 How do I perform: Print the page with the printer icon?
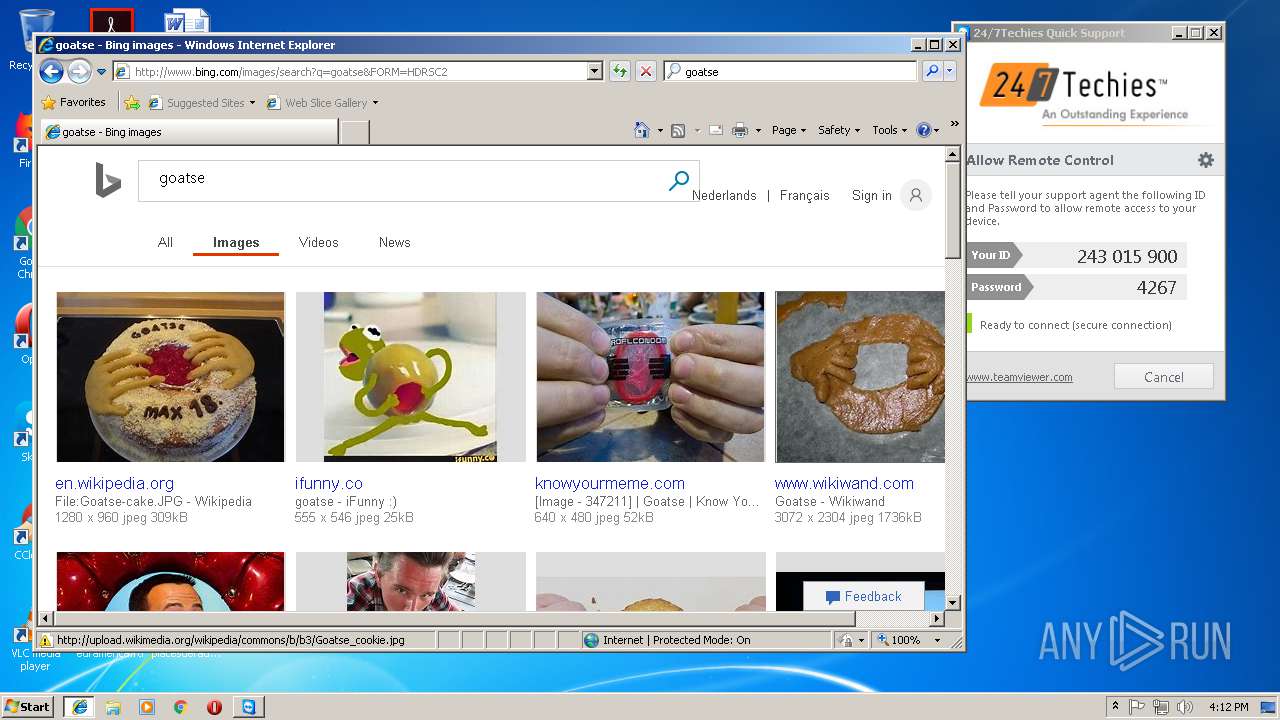(x=740, y=130)
